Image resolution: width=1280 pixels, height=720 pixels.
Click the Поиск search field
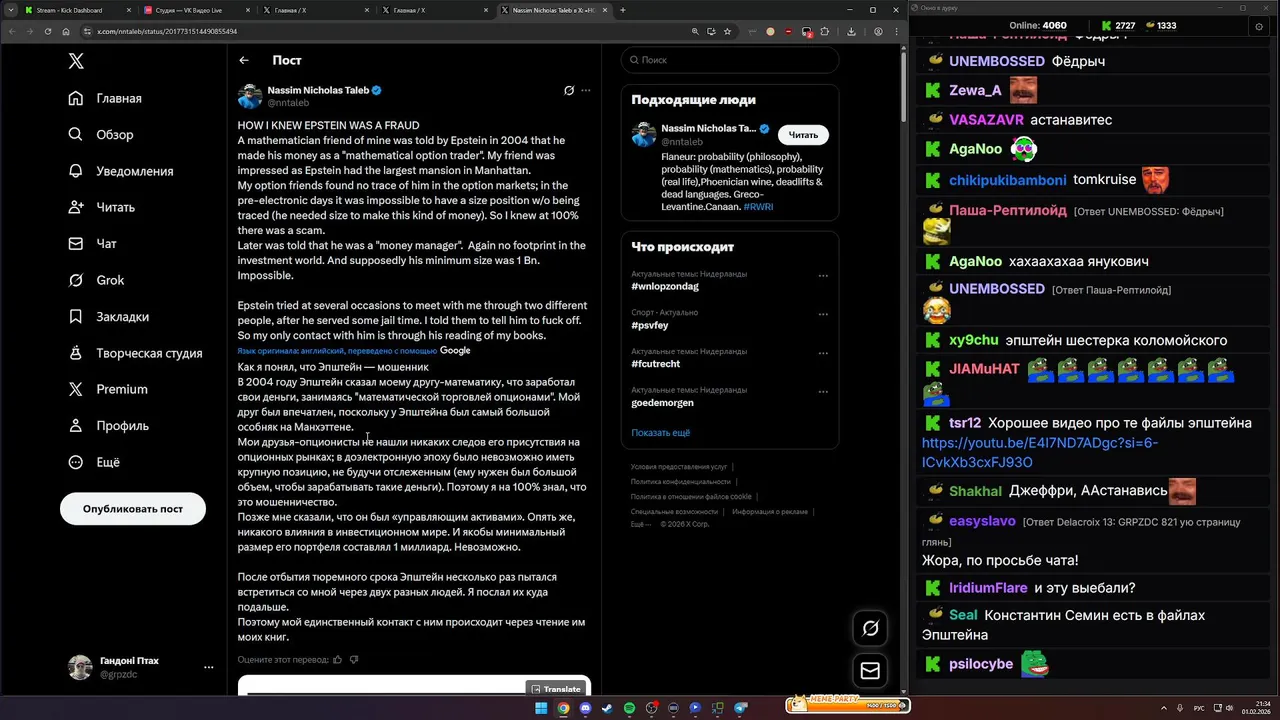[730, 60]
